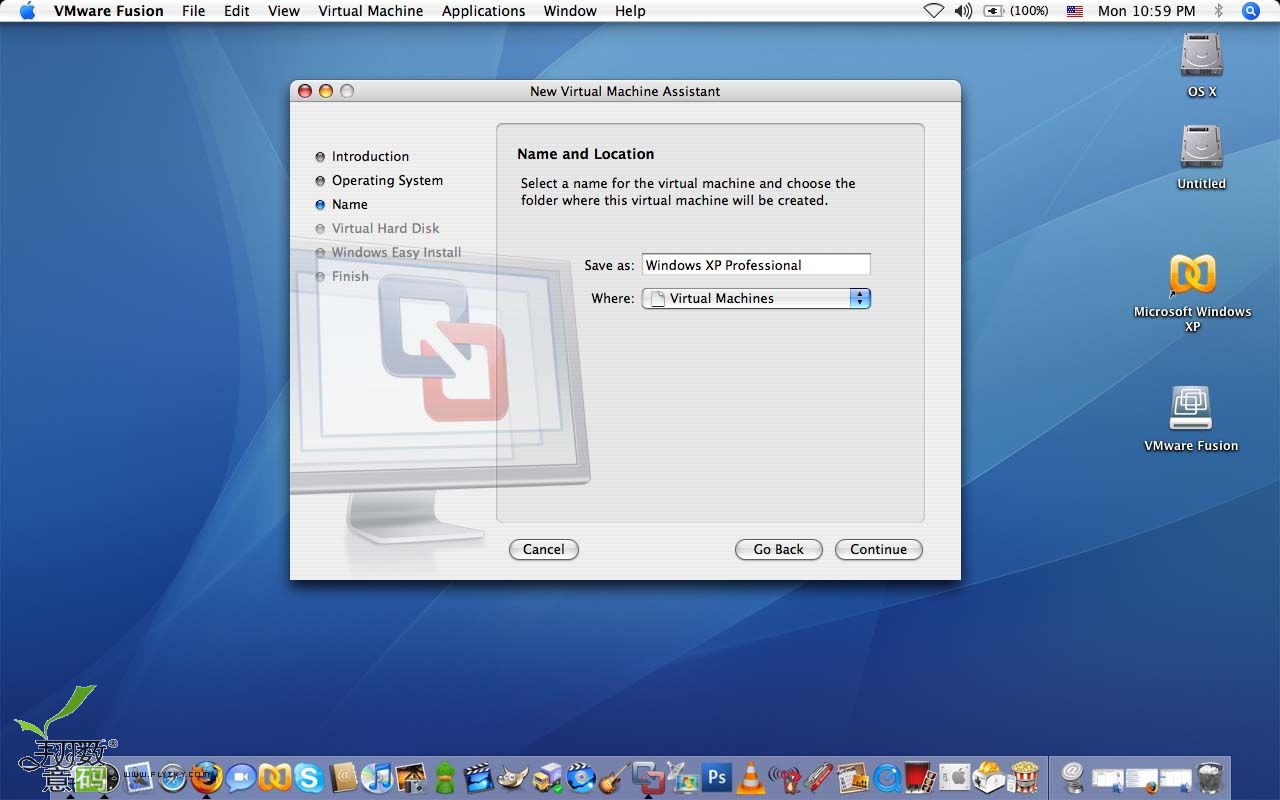Click the Go Back button
The image size is (1280, 800).
pos(778,549)
